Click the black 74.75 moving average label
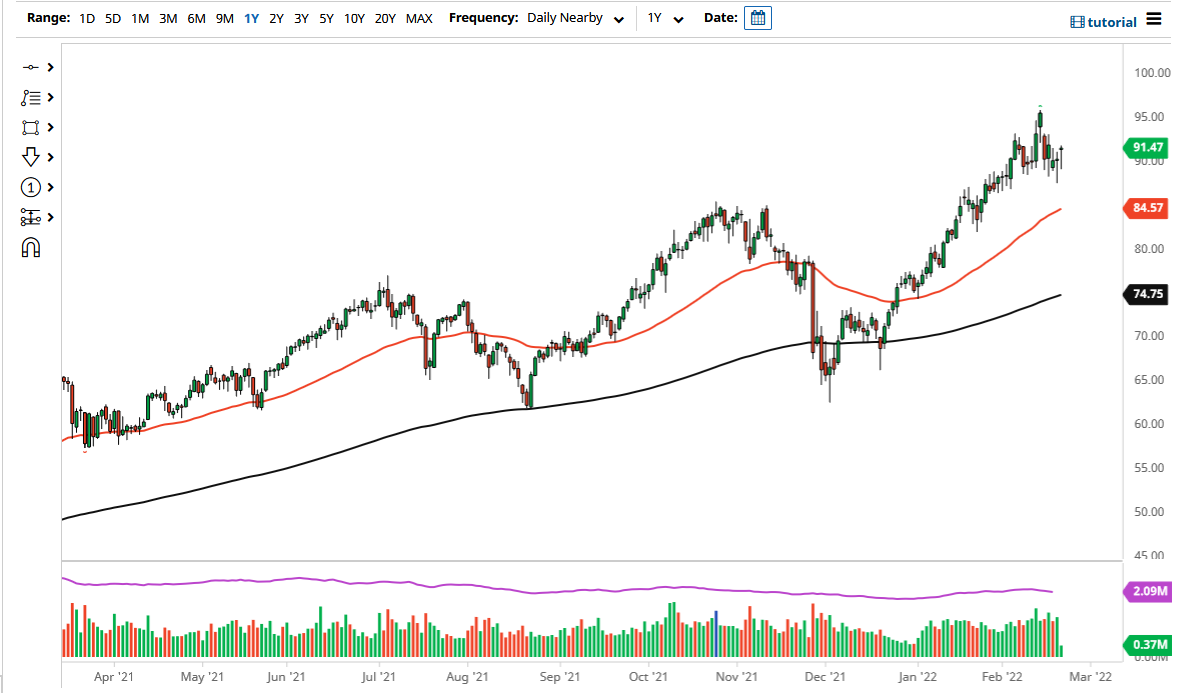 (x=1146, y=294)
